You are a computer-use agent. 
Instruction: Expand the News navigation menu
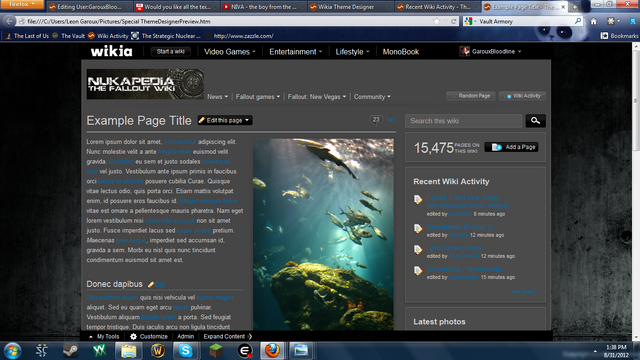point(217,97)
